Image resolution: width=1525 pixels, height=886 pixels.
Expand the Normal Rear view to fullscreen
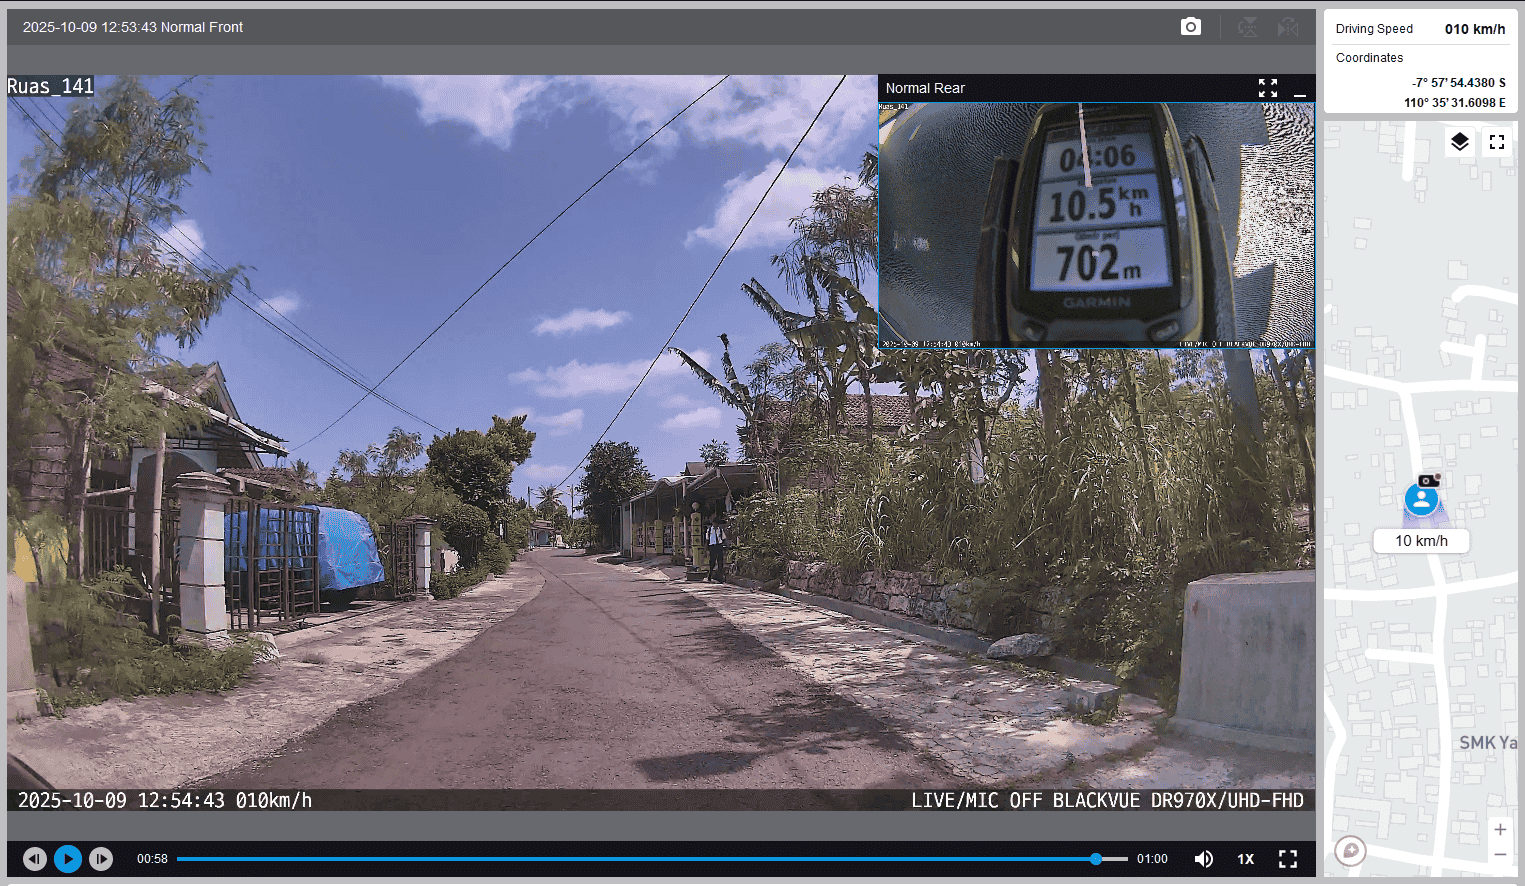click(x=1267, y=88)
